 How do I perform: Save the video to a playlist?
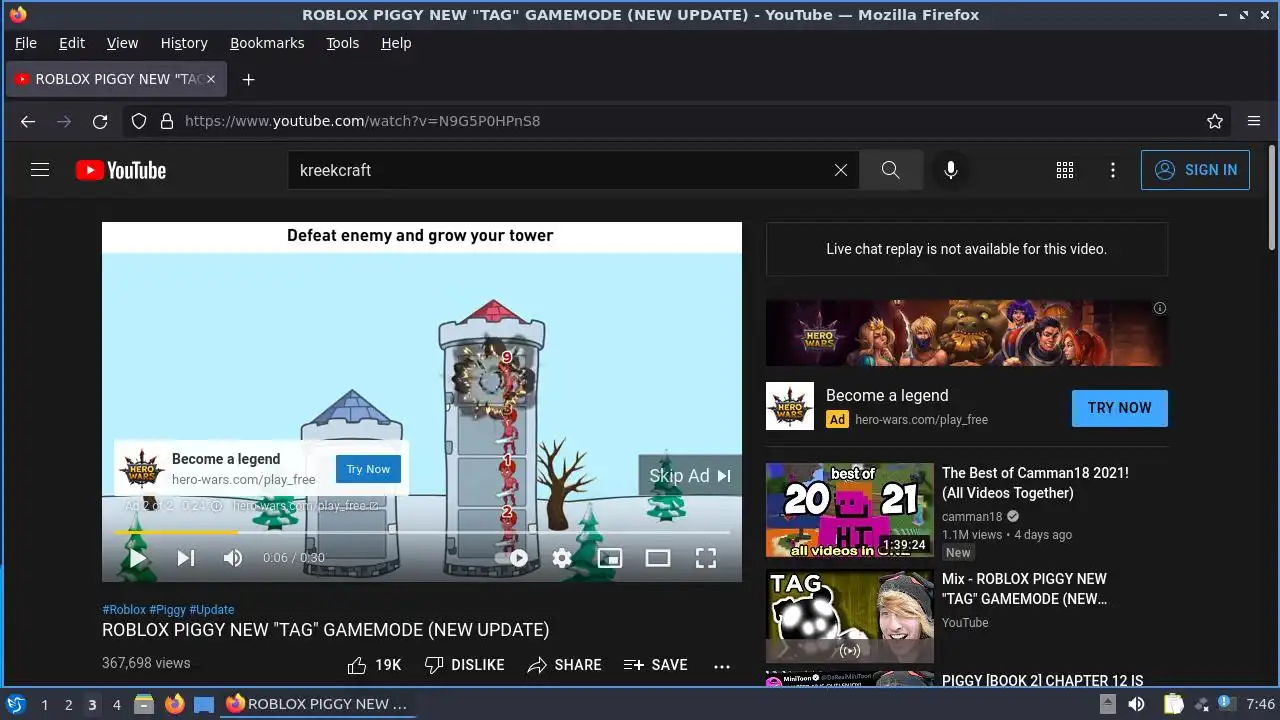(655, 665)
